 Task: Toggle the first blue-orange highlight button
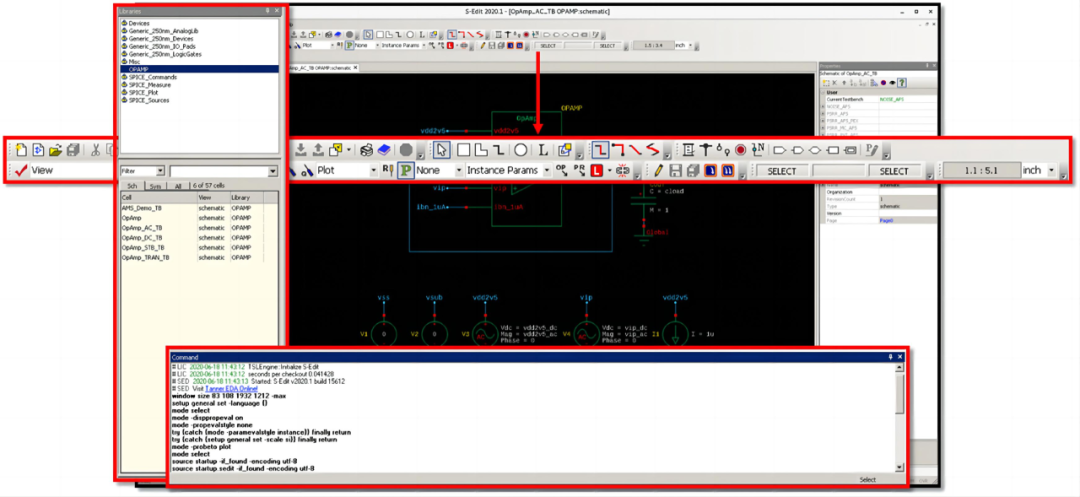(710, 170)
